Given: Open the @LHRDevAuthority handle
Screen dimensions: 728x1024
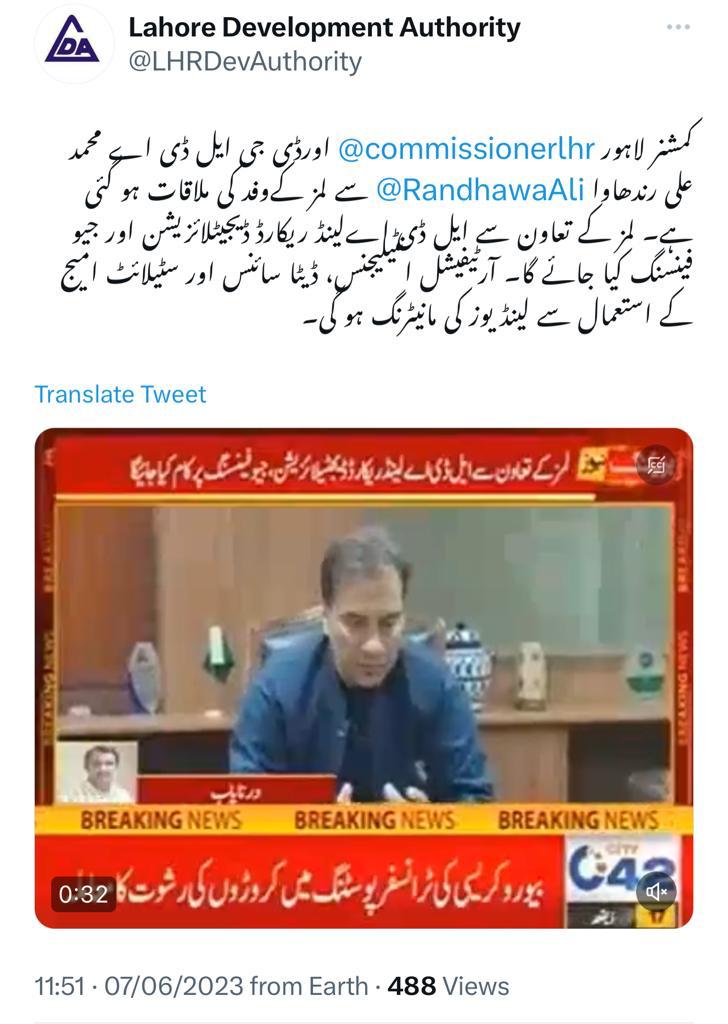Looking at the screenshot, I should pyautogui.click(x=245, y=62).
